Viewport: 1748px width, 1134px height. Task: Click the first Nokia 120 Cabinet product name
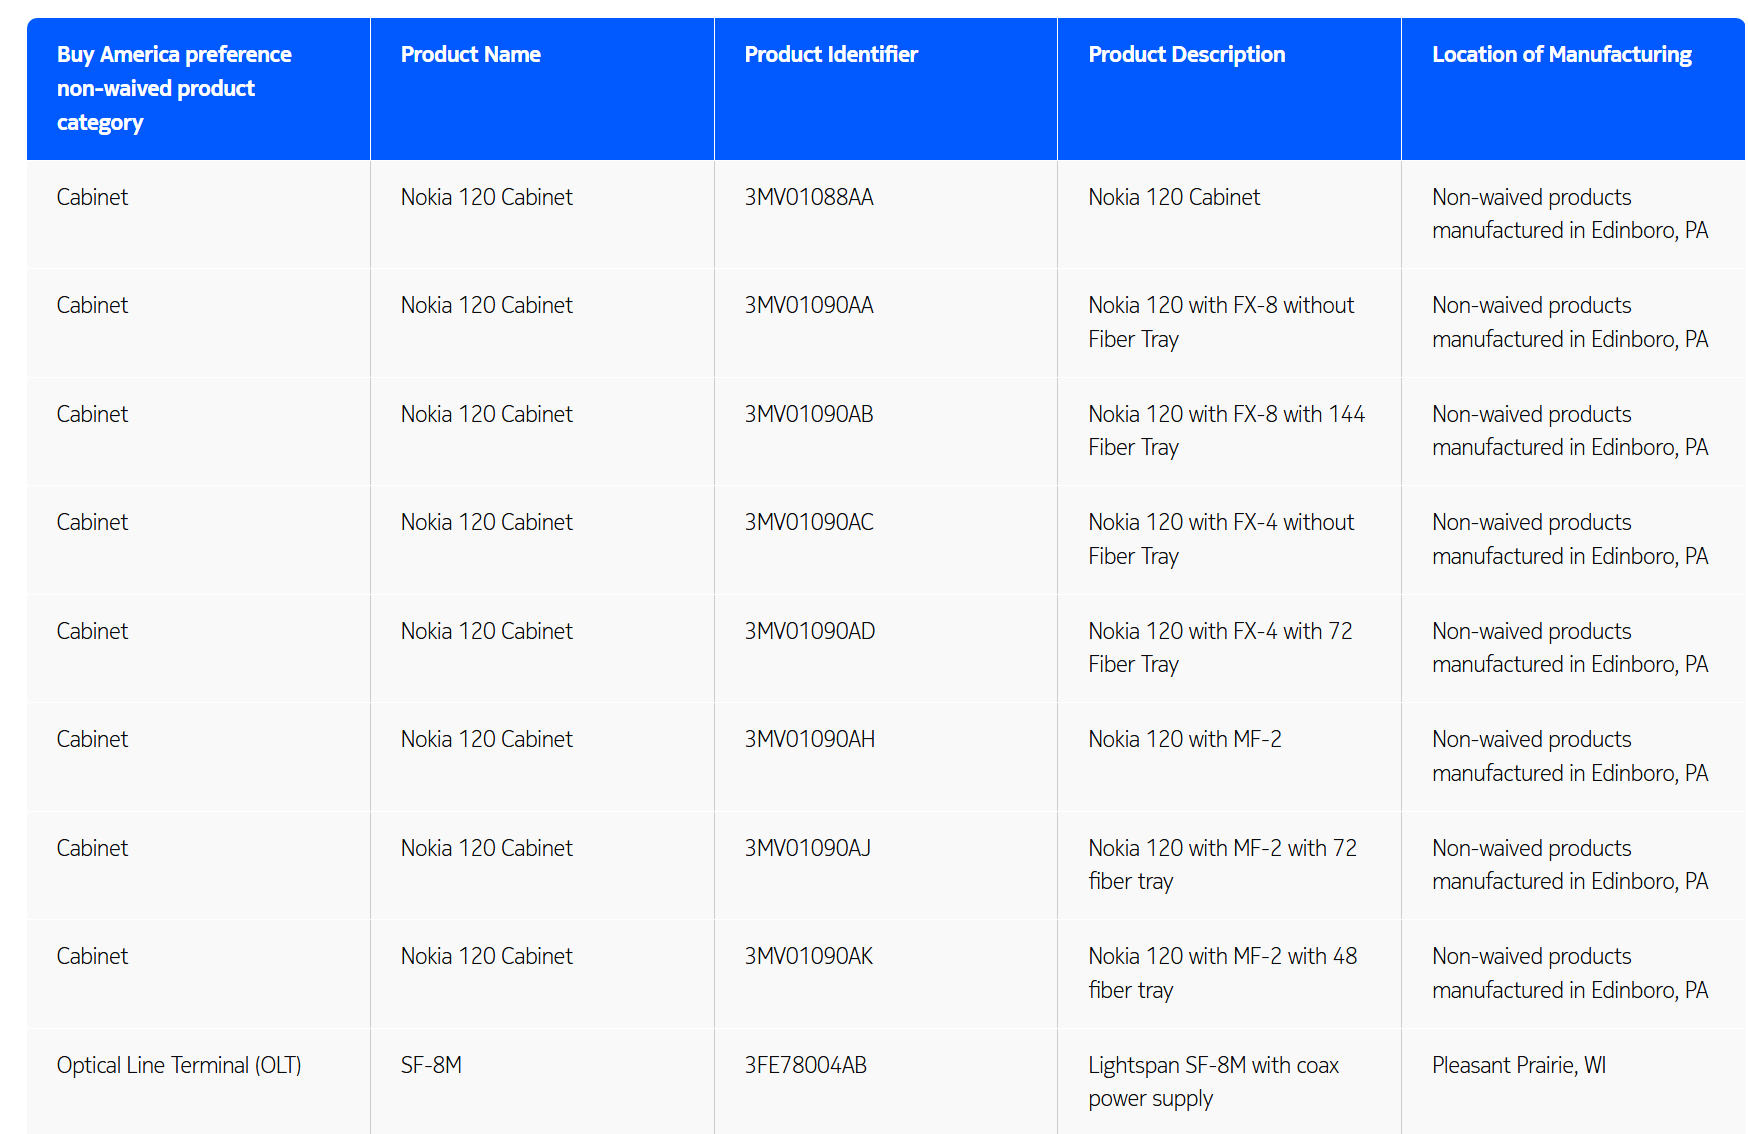point(486,197)
